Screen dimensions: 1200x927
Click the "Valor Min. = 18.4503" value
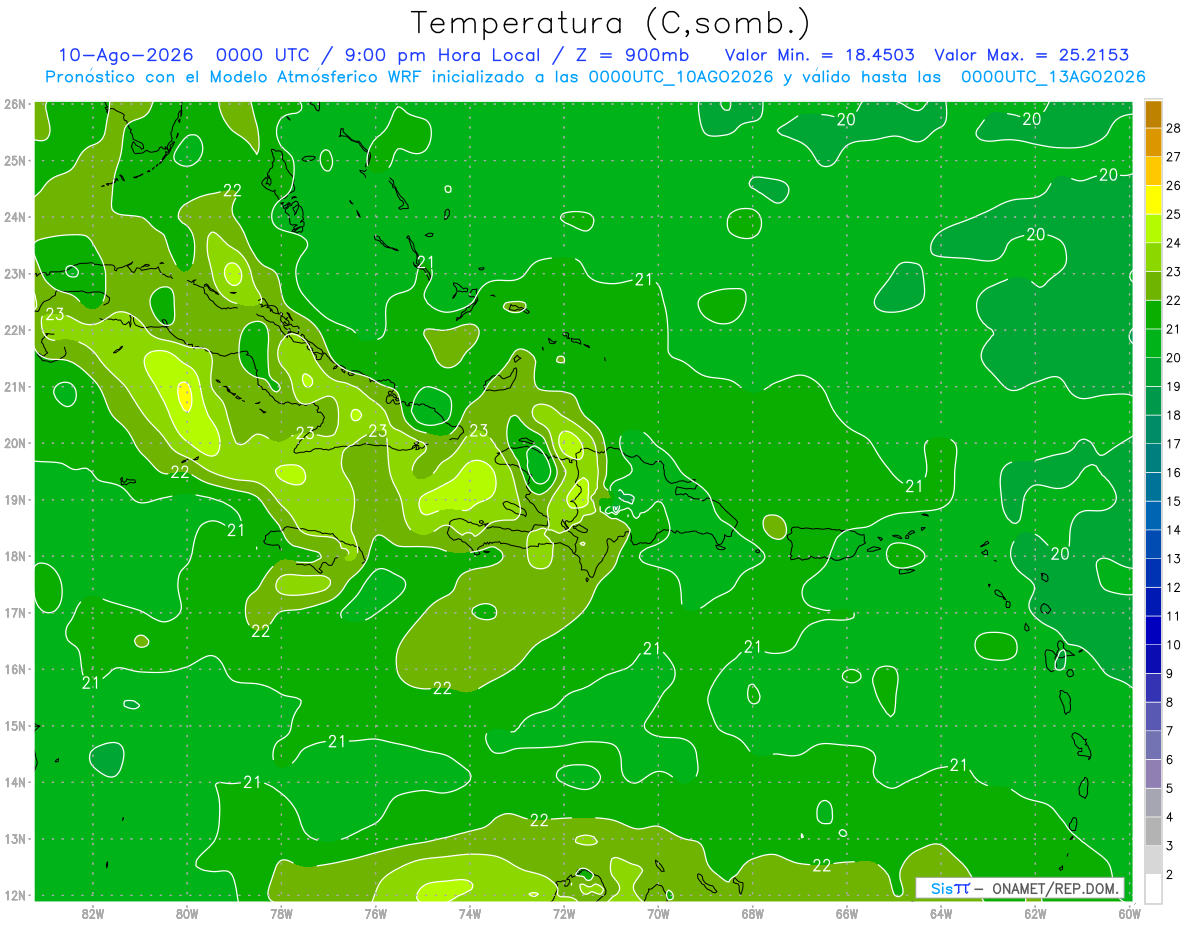click(819, 55)
